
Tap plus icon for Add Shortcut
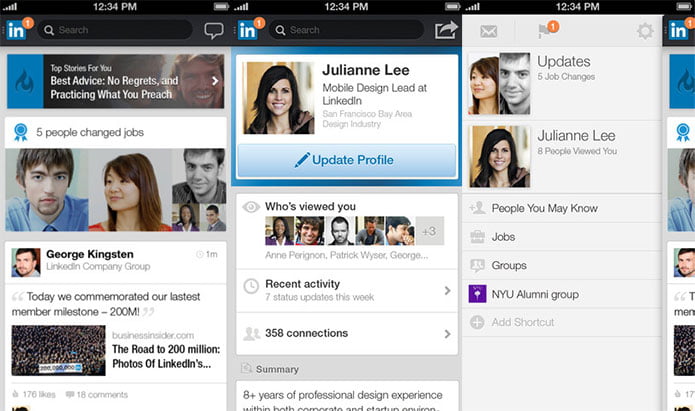477,322
